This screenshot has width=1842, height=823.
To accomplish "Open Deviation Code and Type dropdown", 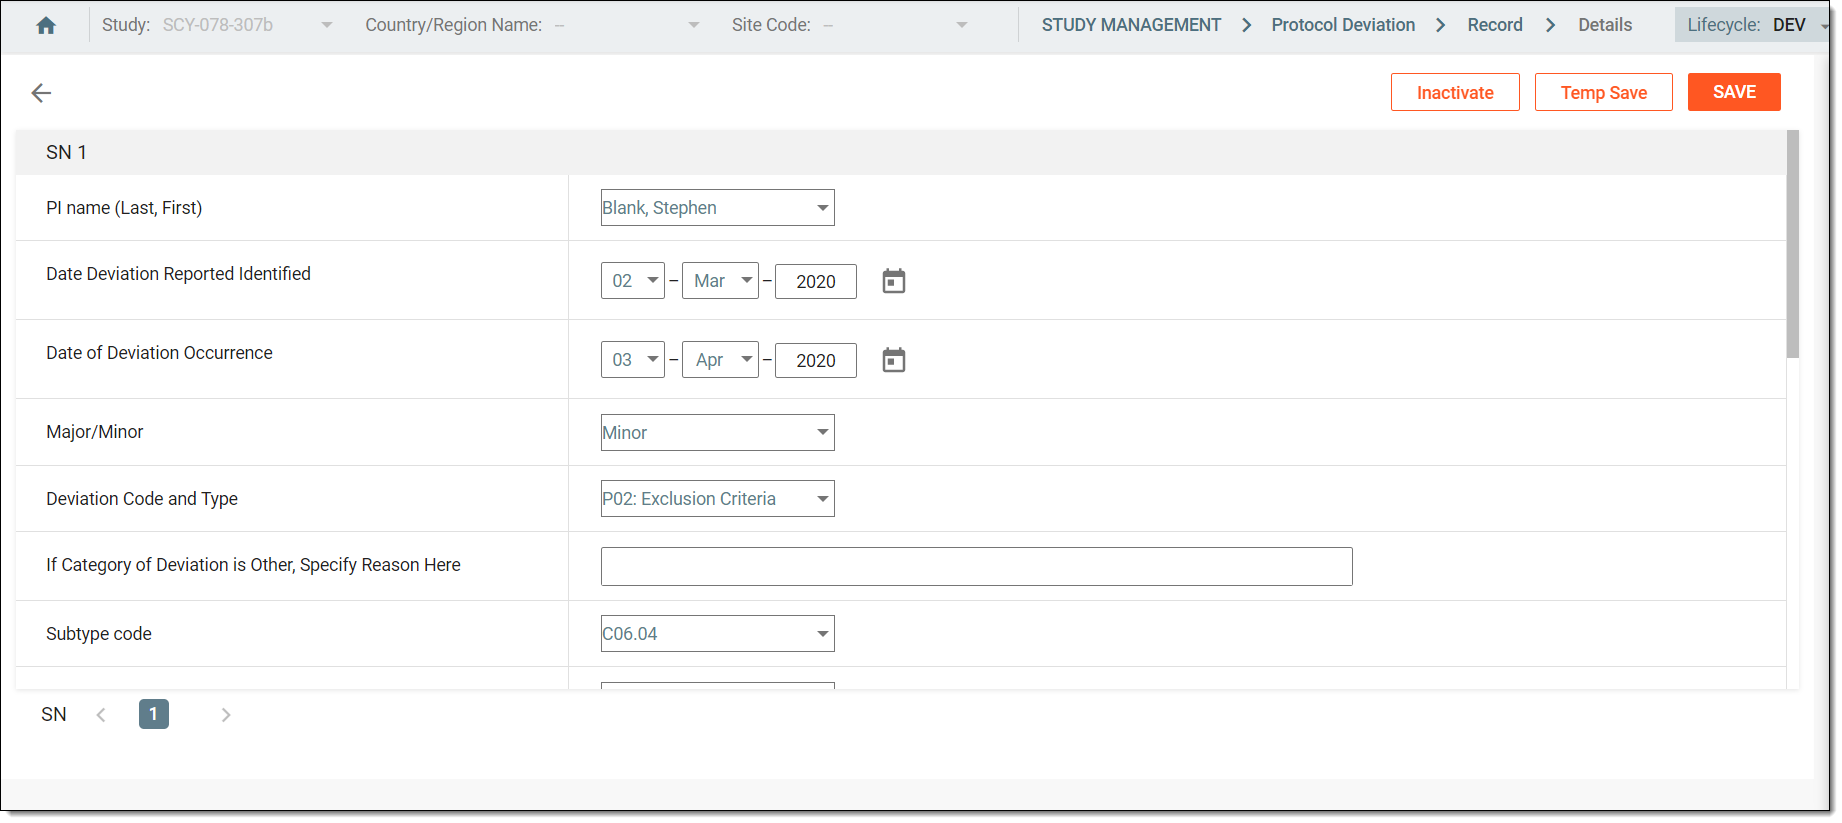I will tap(718, 499).
